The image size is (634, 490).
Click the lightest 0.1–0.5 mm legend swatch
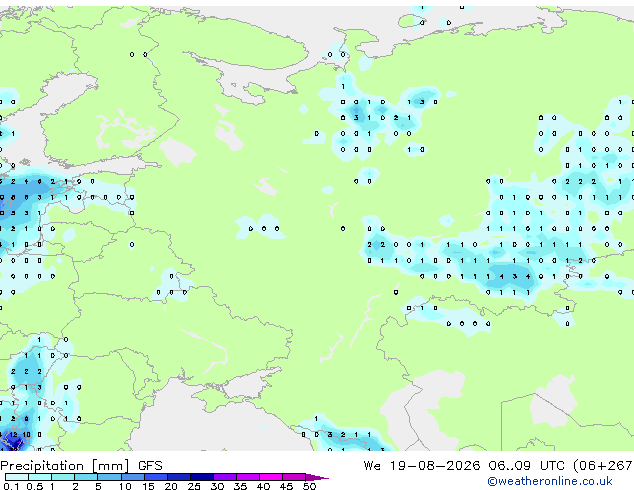click(x=17, y=477)
